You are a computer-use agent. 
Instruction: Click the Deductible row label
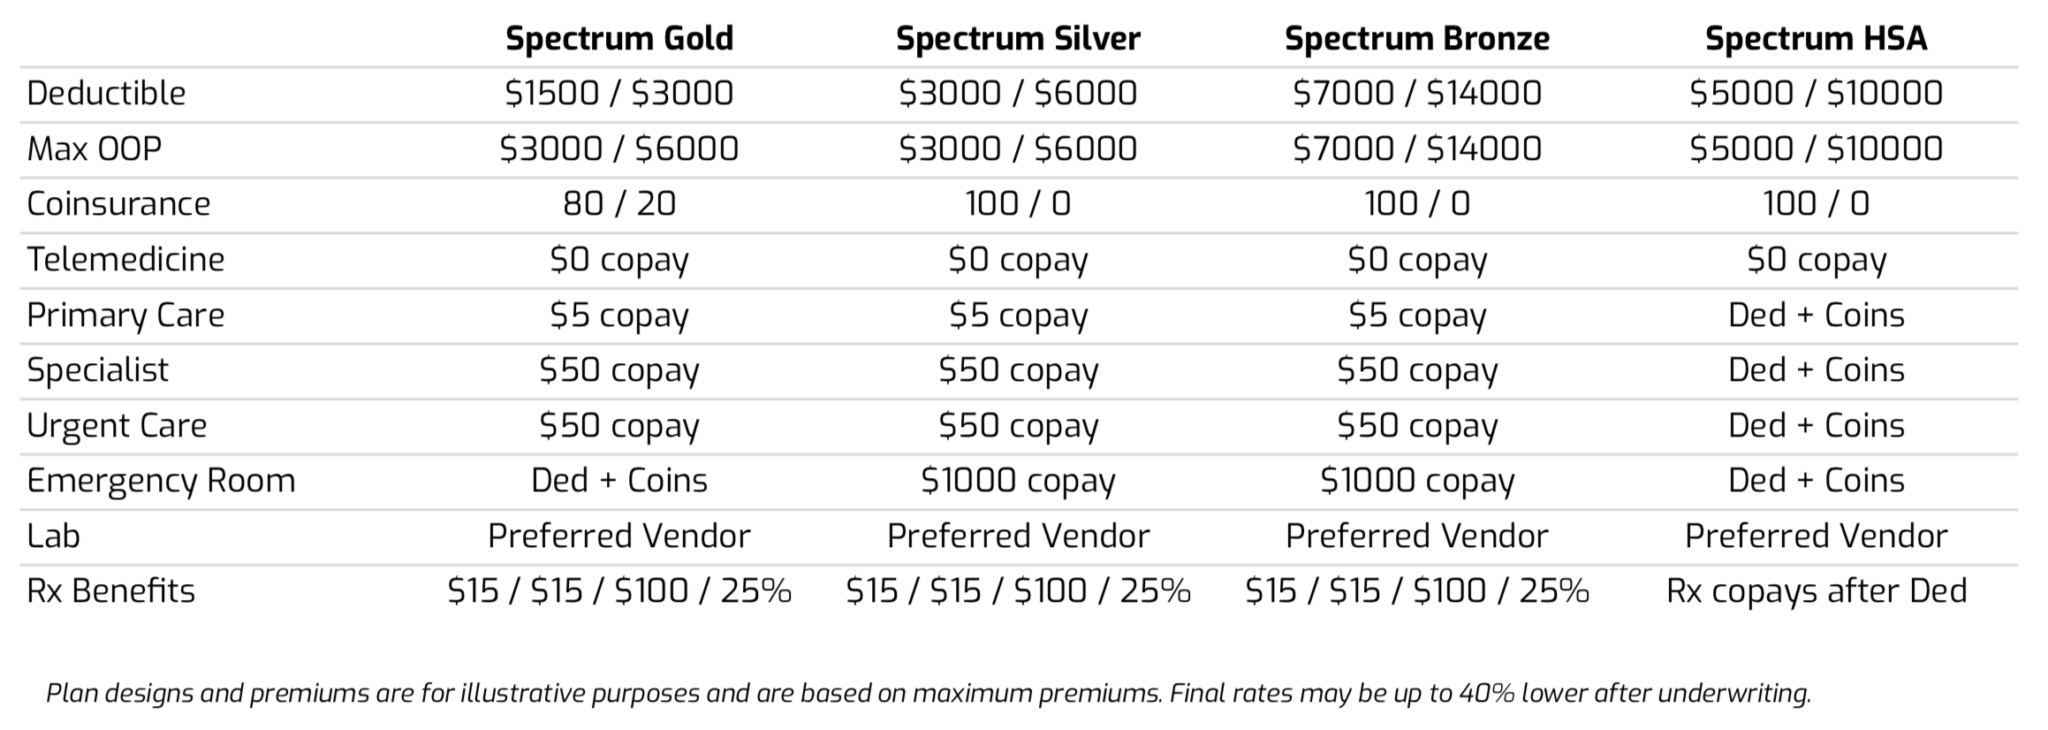[106, 94]
